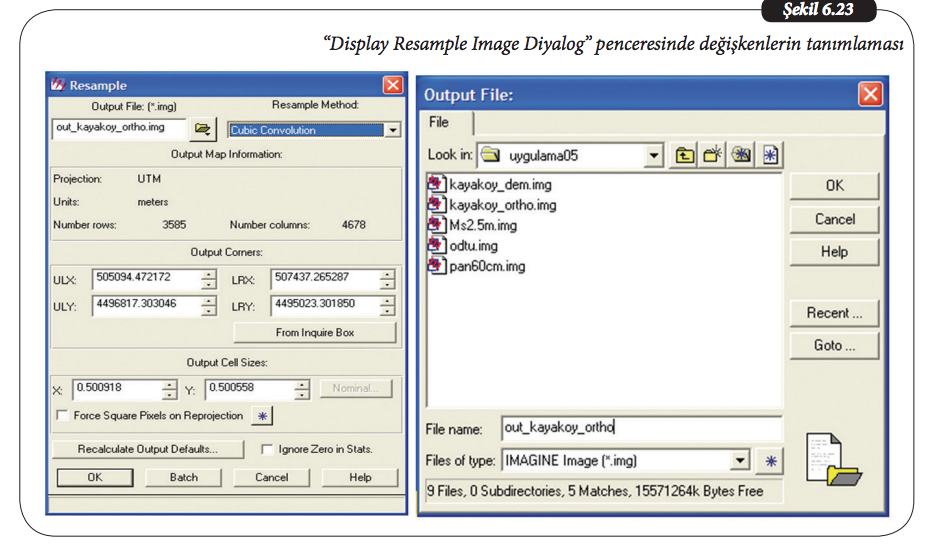
Task: Increase ULX value with stepper arrow
Action: point(208,275)
